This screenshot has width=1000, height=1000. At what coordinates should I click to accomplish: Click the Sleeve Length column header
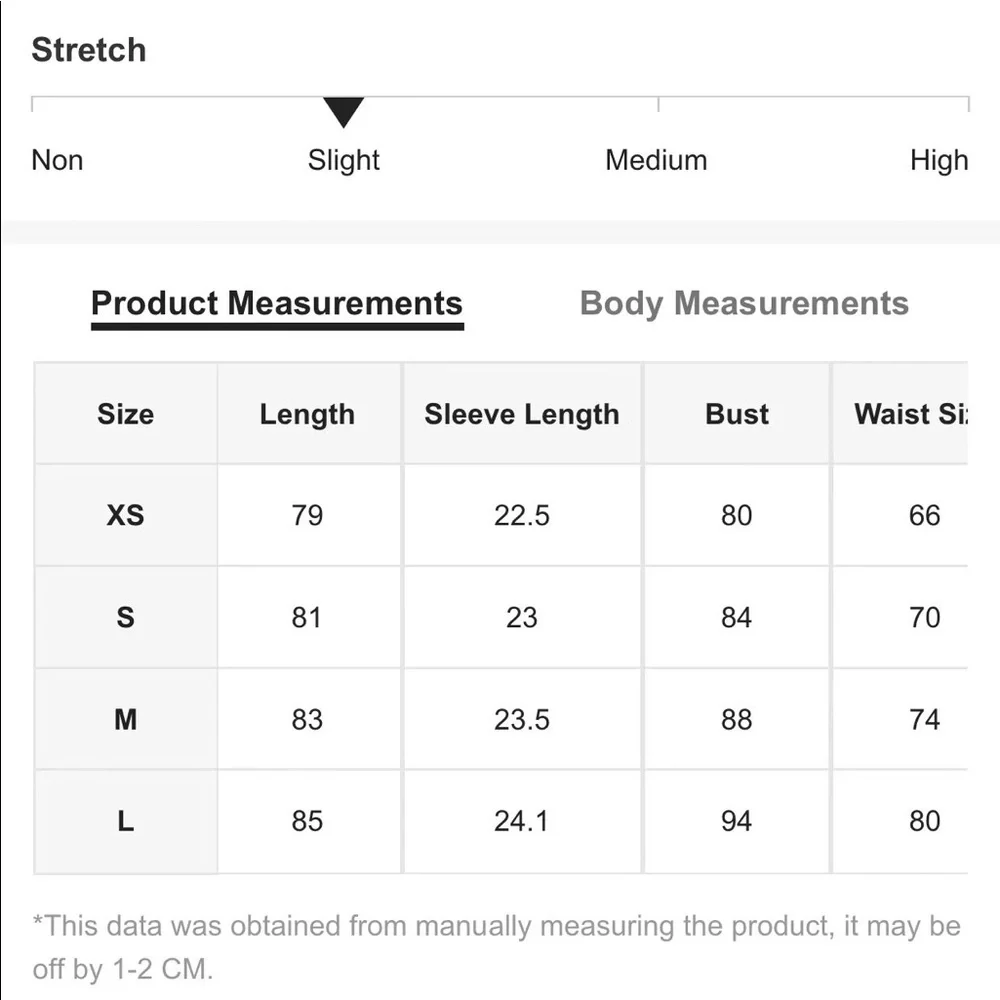(522, 414)
